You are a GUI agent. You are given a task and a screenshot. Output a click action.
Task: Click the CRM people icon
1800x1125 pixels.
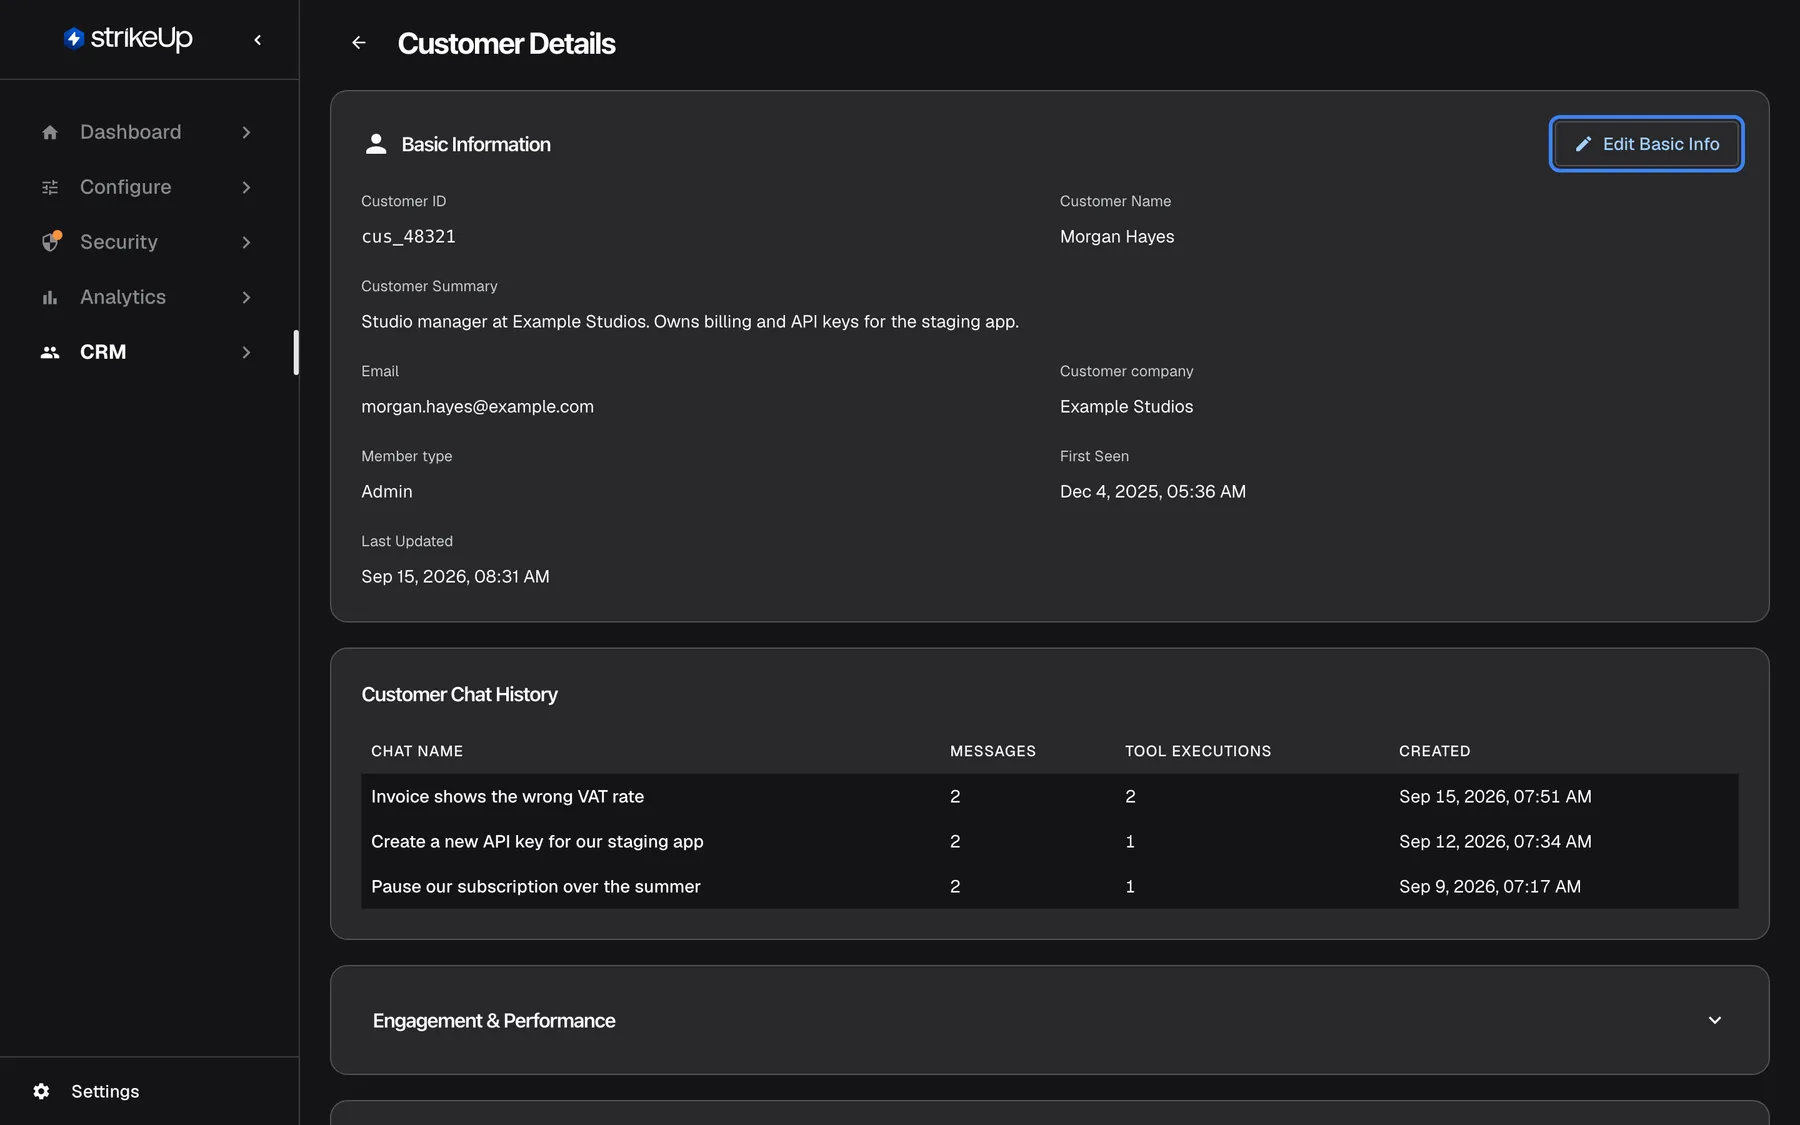pyautogui.click(x=50, y=352)
